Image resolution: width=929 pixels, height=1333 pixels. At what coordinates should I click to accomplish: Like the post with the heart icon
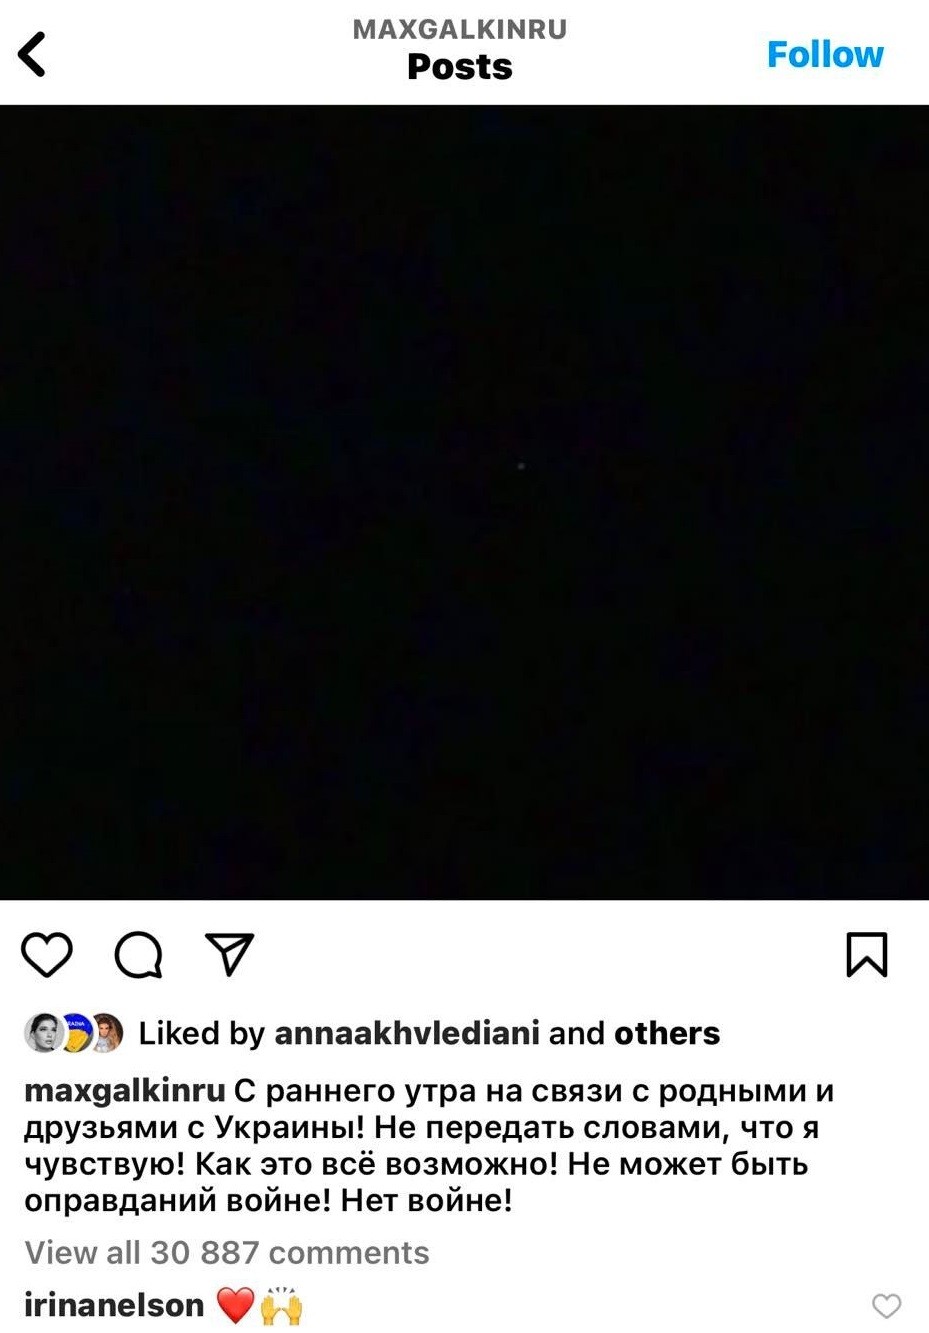tap(47, 954)
